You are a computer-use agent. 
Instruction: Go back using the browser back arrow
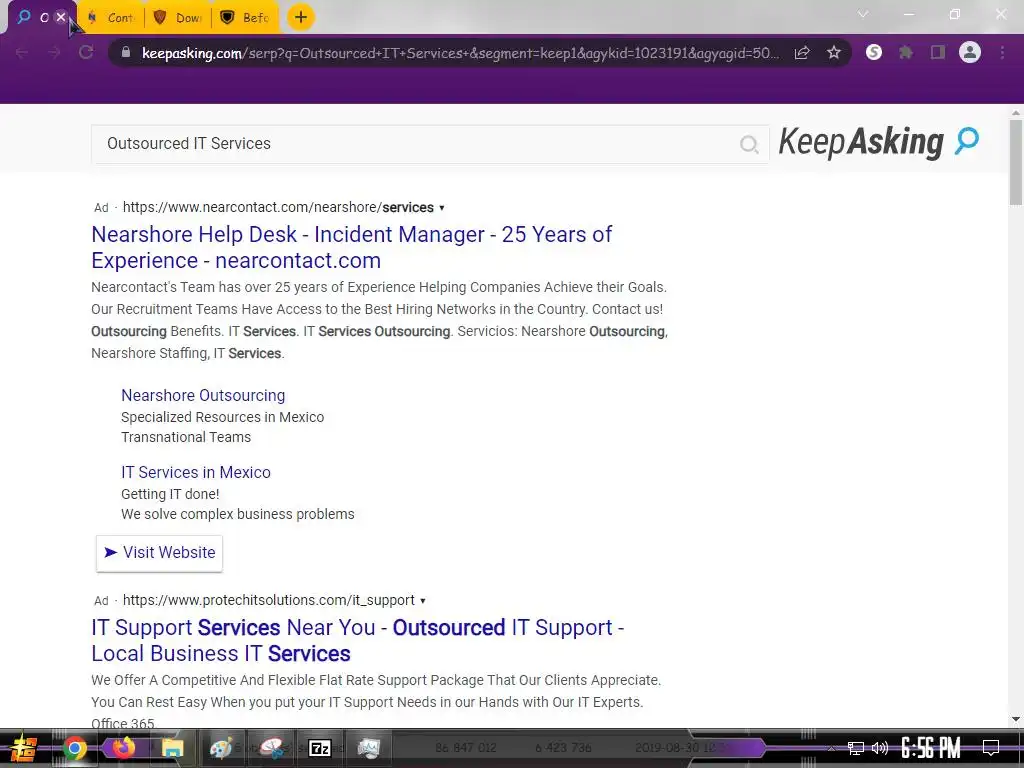click(22, 53)
